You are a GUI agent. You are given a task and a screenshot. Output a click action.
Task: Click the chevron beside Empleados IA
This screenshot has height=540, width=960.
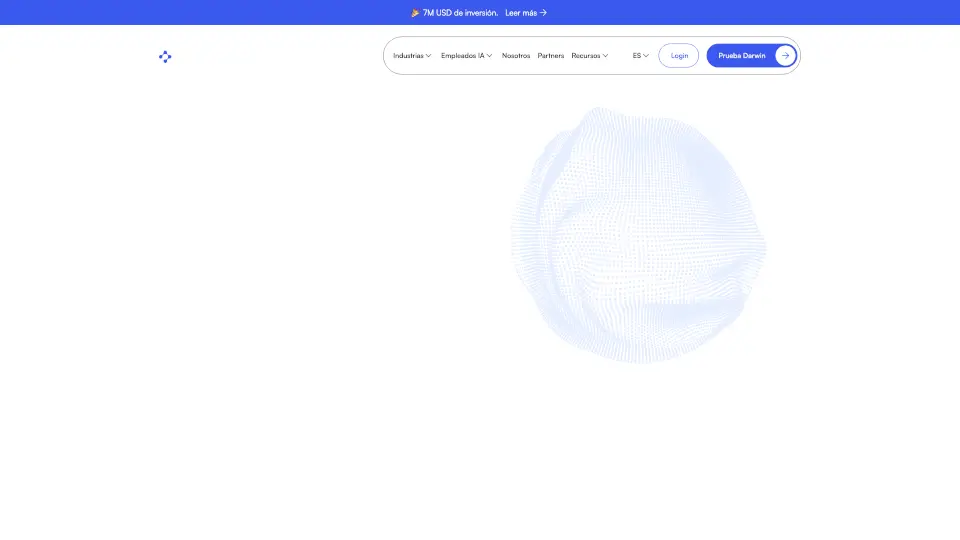coord(490,56)
